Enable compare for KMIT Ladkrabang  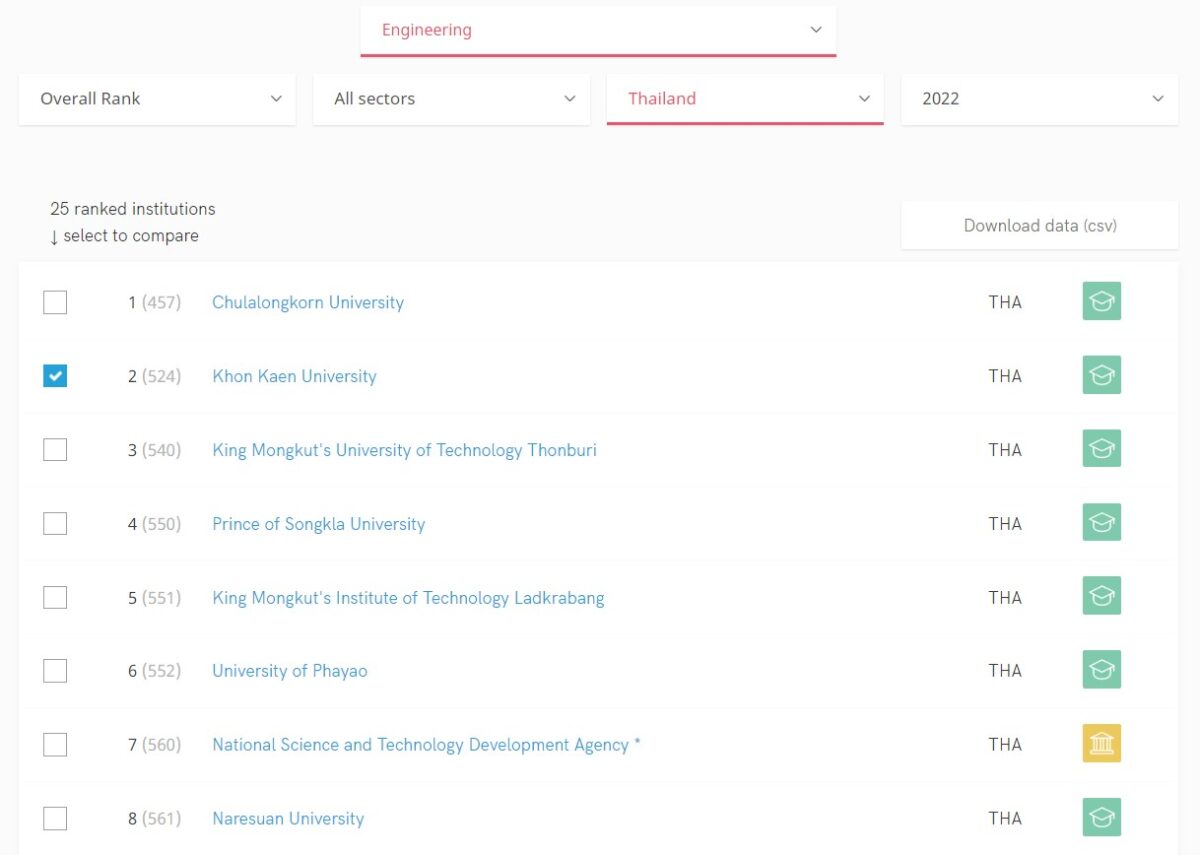coord(55,598)
